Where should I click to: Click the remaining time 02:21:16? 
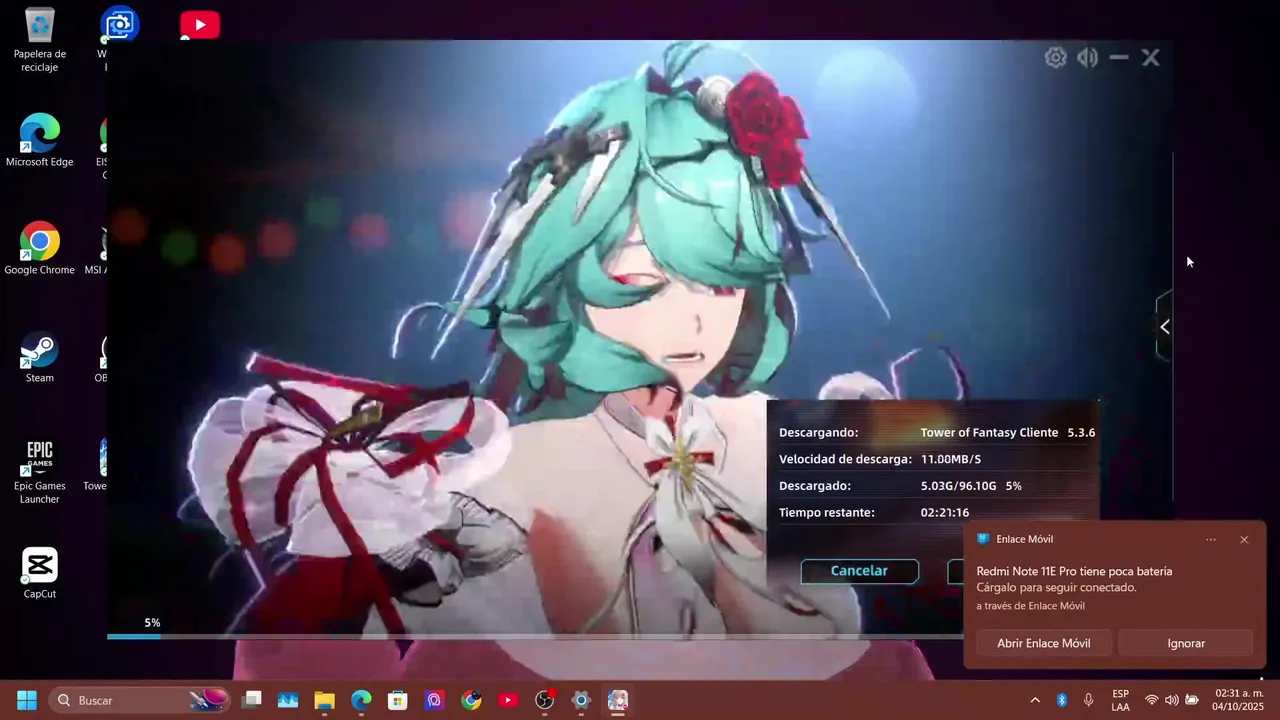tap(945, 513)
